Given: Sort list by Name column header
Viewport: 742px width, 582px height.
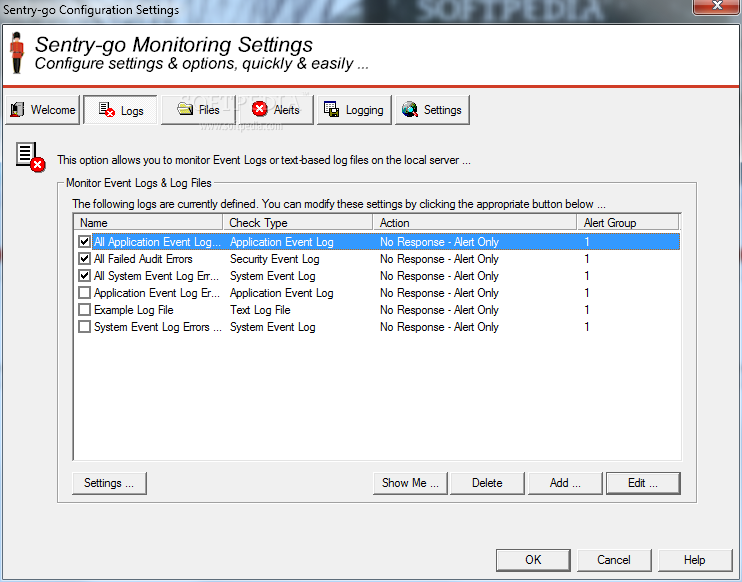Looking at the screenshot, I should tap(148, 222).
